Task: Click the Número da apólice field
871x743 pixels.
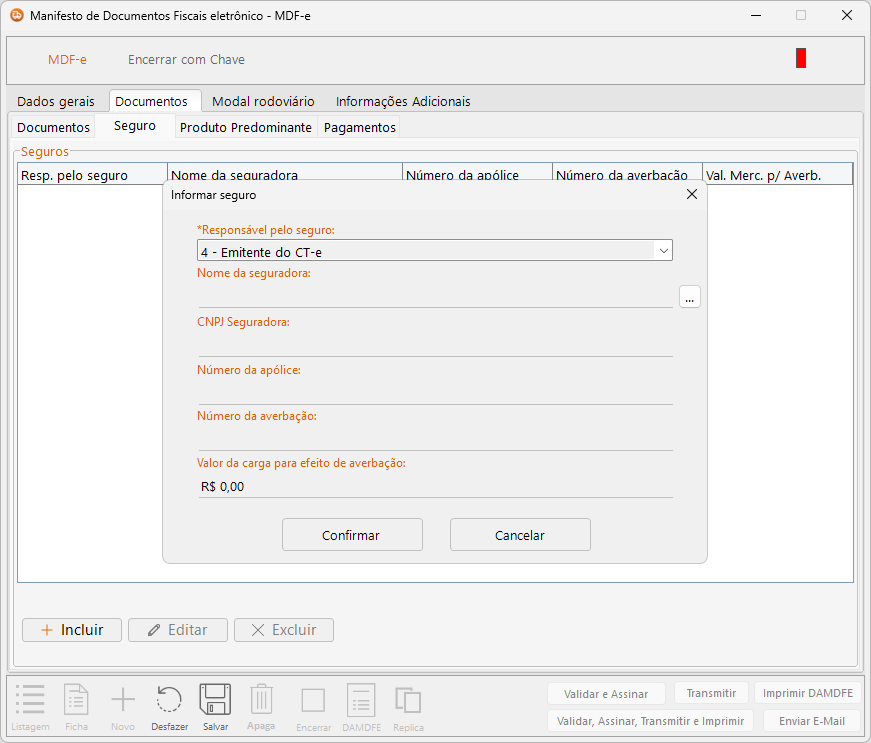Action: tap(435, 392)
